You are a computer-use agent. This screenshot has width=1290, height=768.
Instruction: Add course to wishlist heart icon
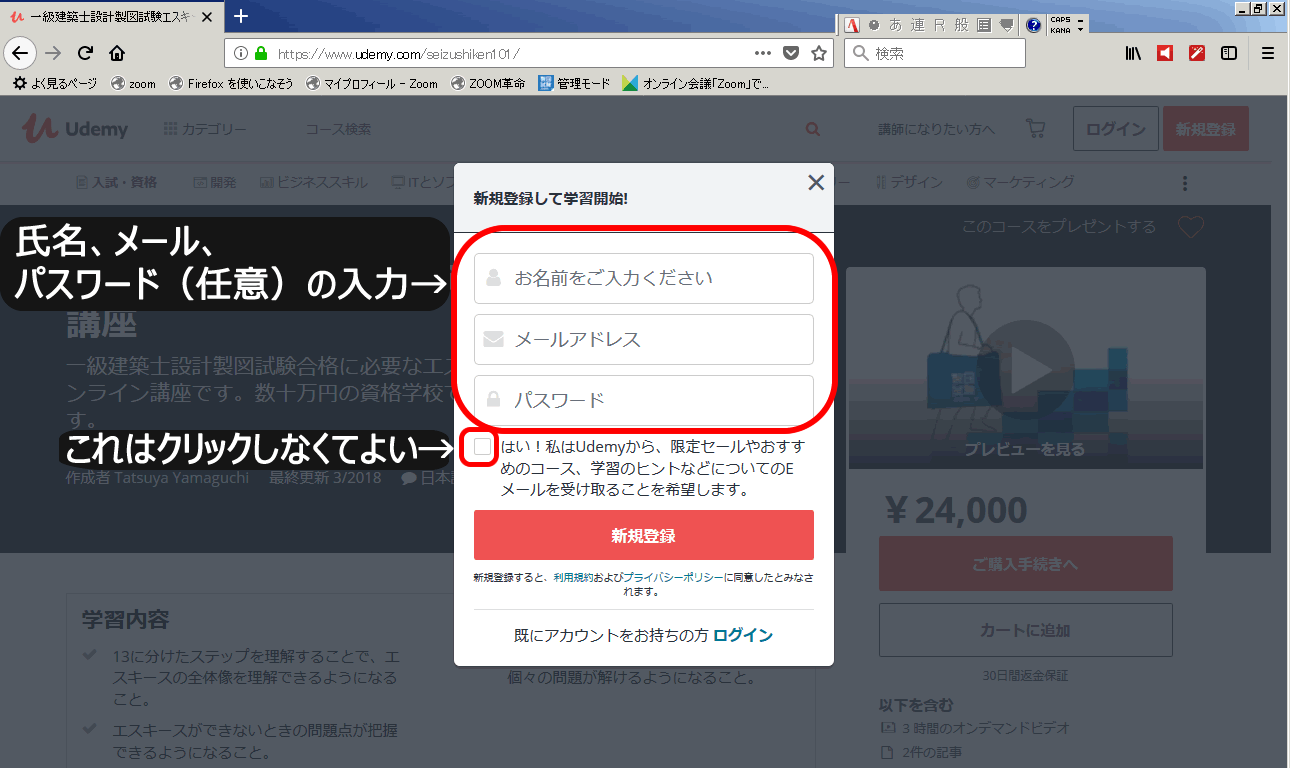pyautogui.click(x=1190, y=227)
